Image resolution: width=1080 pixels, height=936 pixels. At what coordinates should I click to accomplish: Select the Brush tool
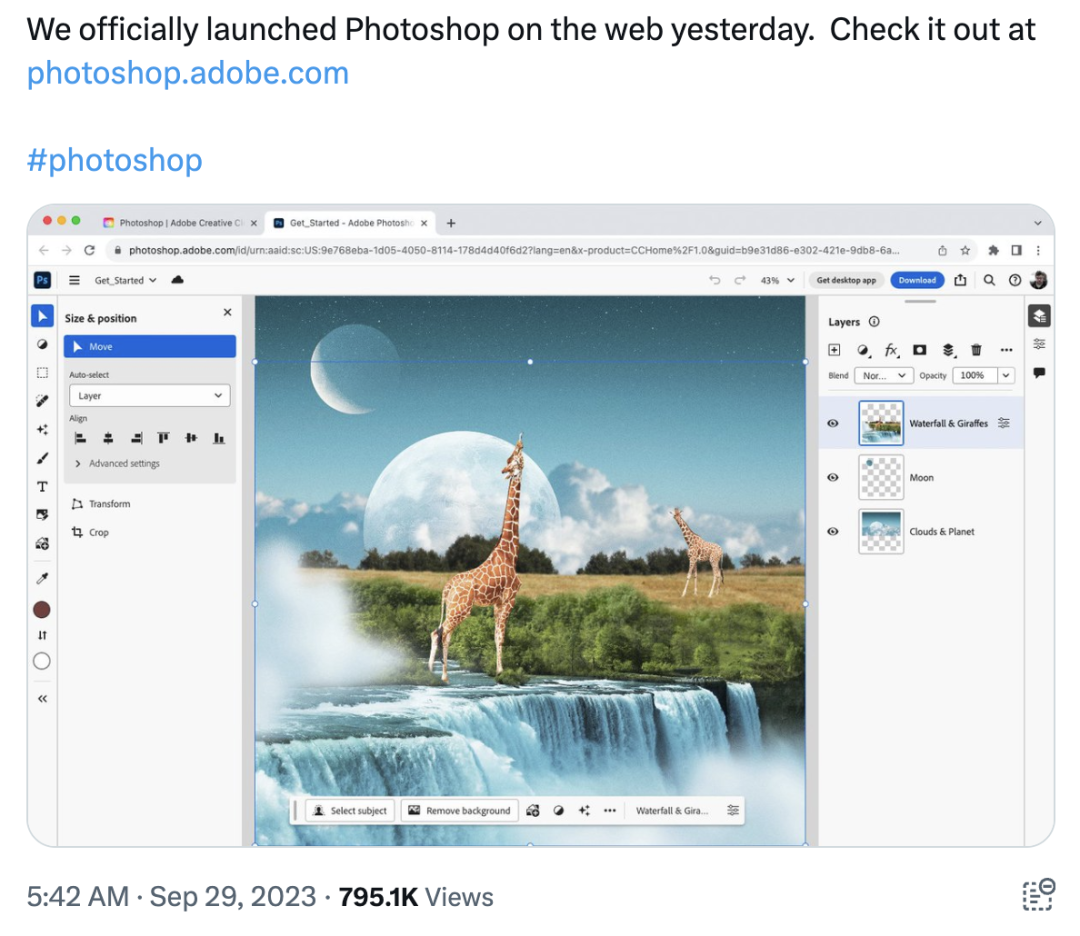click(42, 458)
